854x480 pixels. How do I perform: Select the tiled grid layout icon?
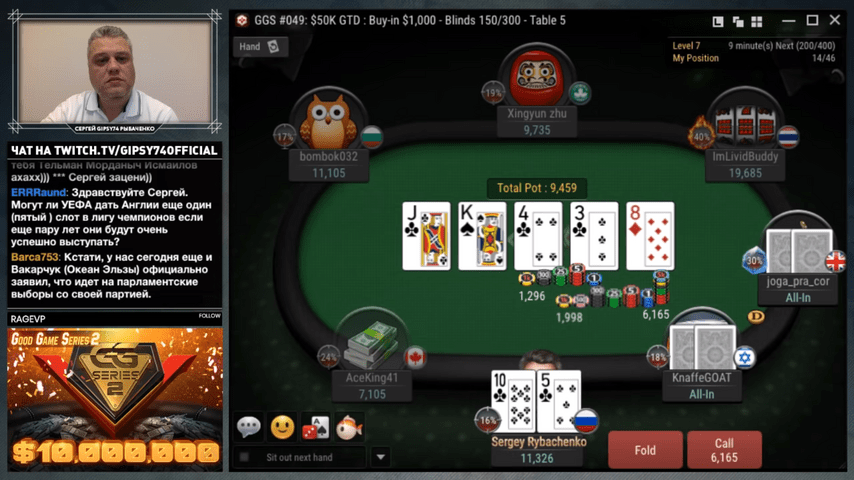tap(757, 21)
